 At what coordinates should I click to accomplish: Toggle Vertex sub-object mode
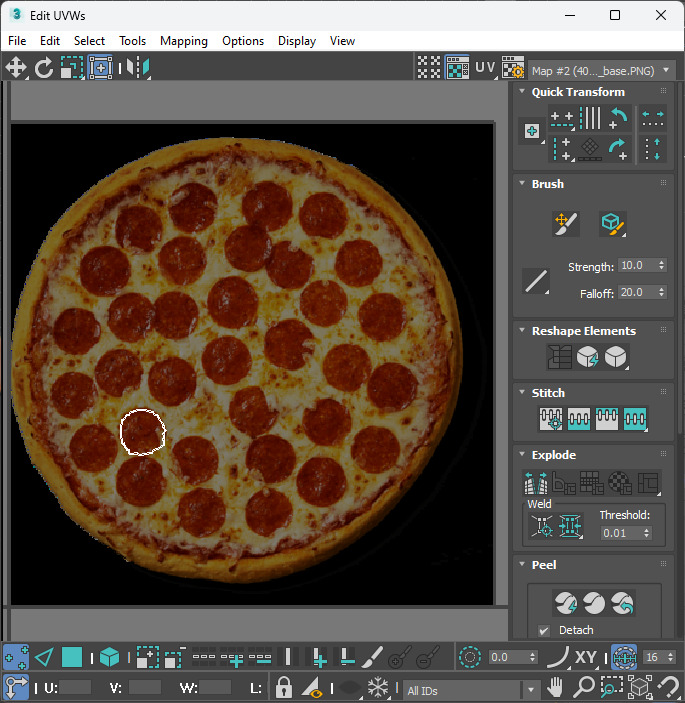pyautogui.click(x=16, y=658)
